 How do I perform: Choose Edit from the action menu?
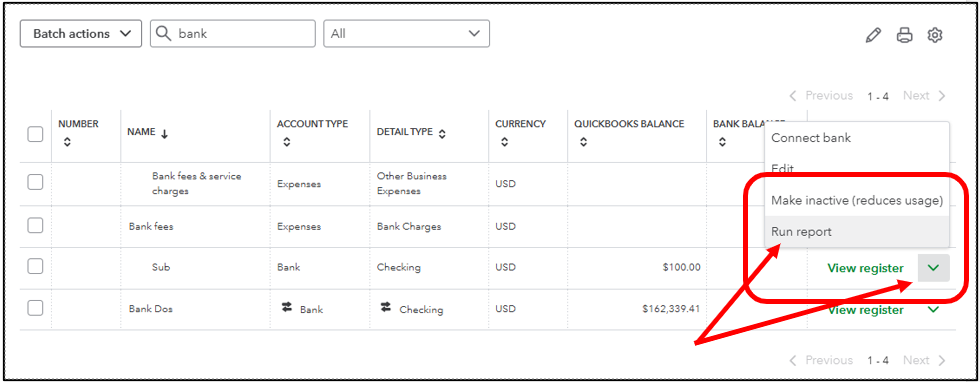857,168
